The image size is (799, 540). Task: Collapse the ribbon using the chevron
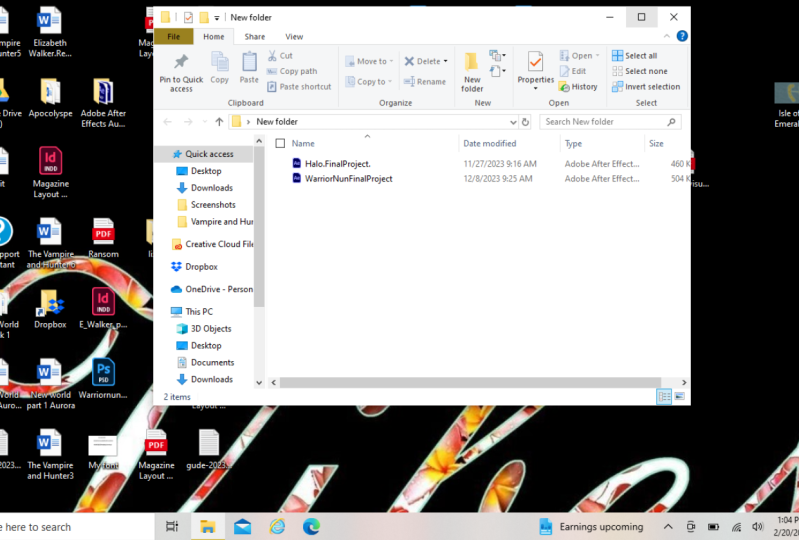[x=665, y=36]
